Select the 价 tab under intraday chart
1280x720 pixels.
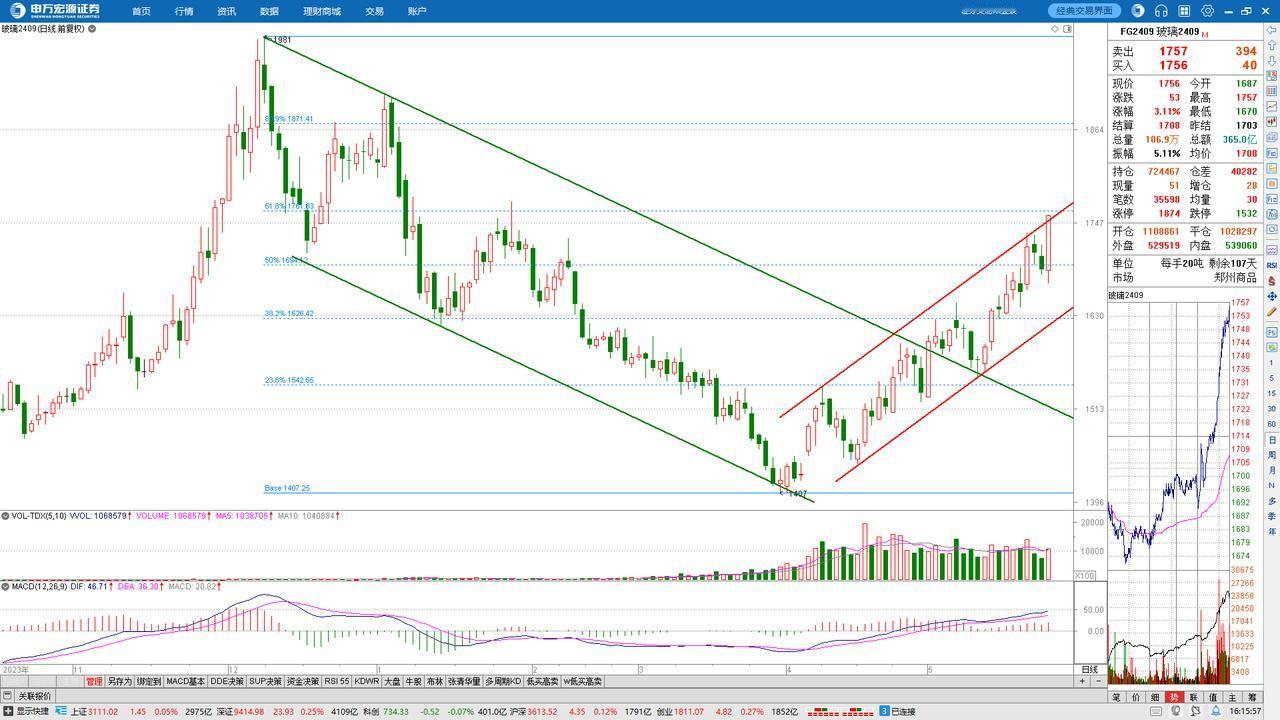pyautogui.click(x=1136, y=697)
